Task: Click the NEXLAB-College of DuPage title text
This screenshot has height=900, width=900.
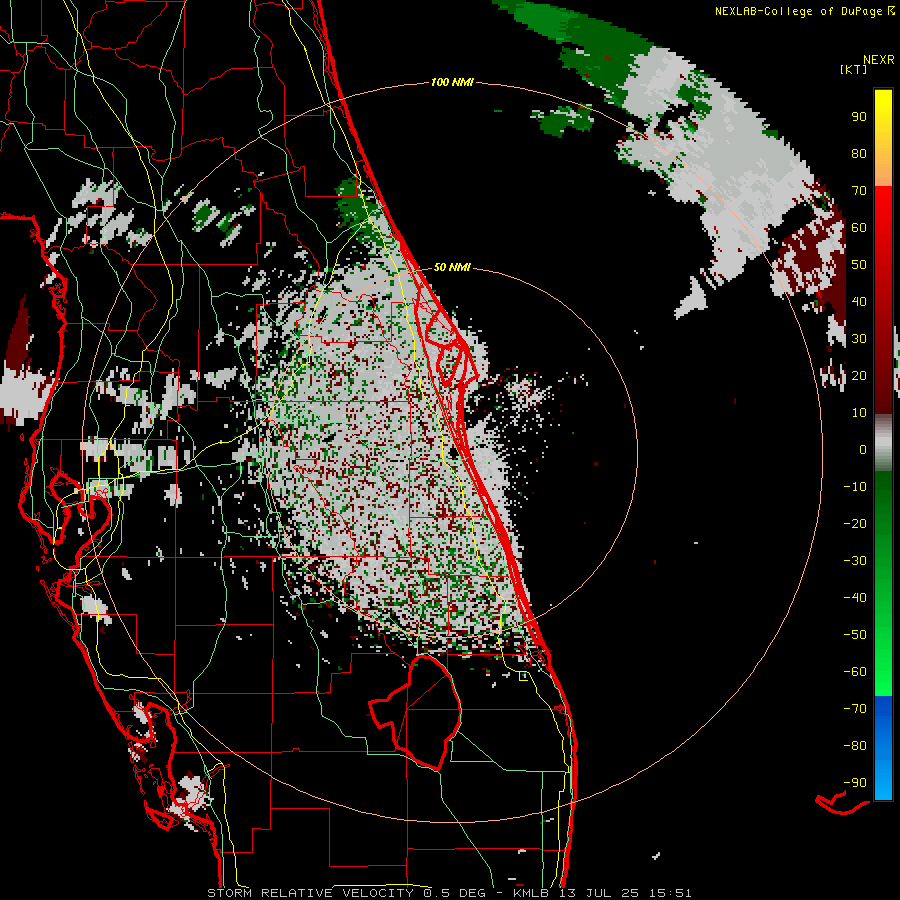Action: click(804, 11)
